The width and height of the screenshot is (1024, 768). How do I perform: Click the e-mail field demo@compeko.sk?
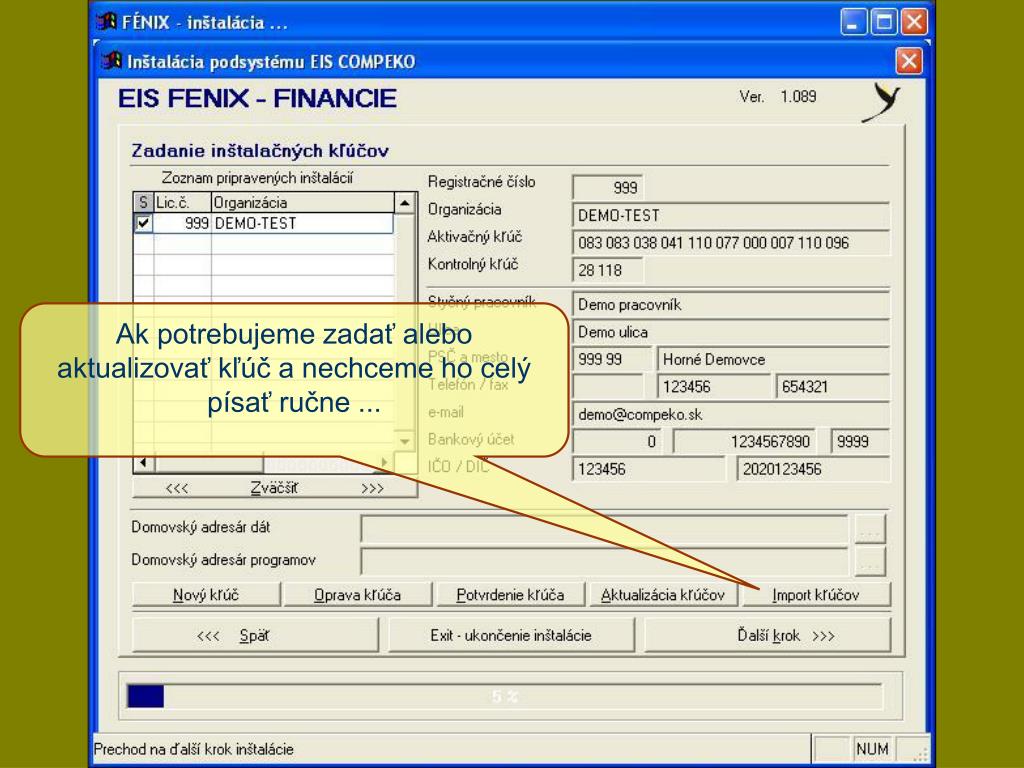click(x=731, y=414)
